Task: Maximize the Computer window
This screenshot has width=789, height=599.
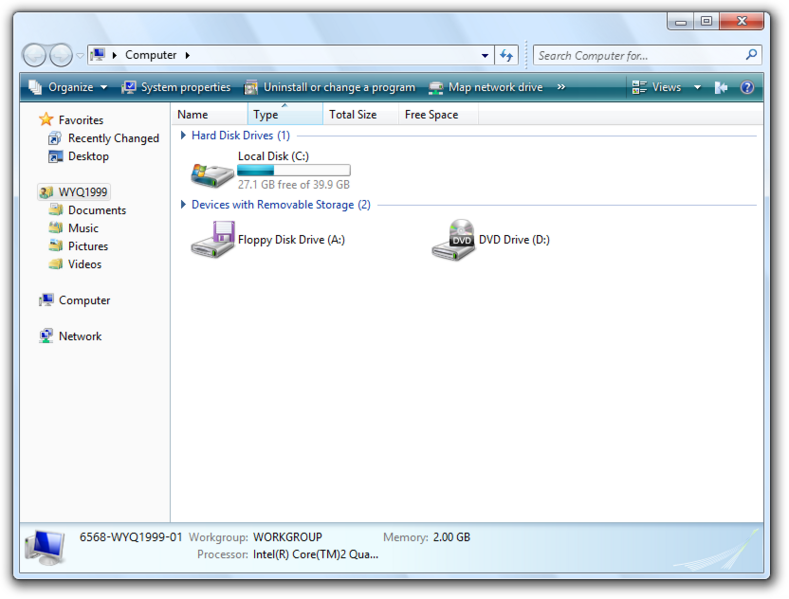Action: tap(706, 21)
